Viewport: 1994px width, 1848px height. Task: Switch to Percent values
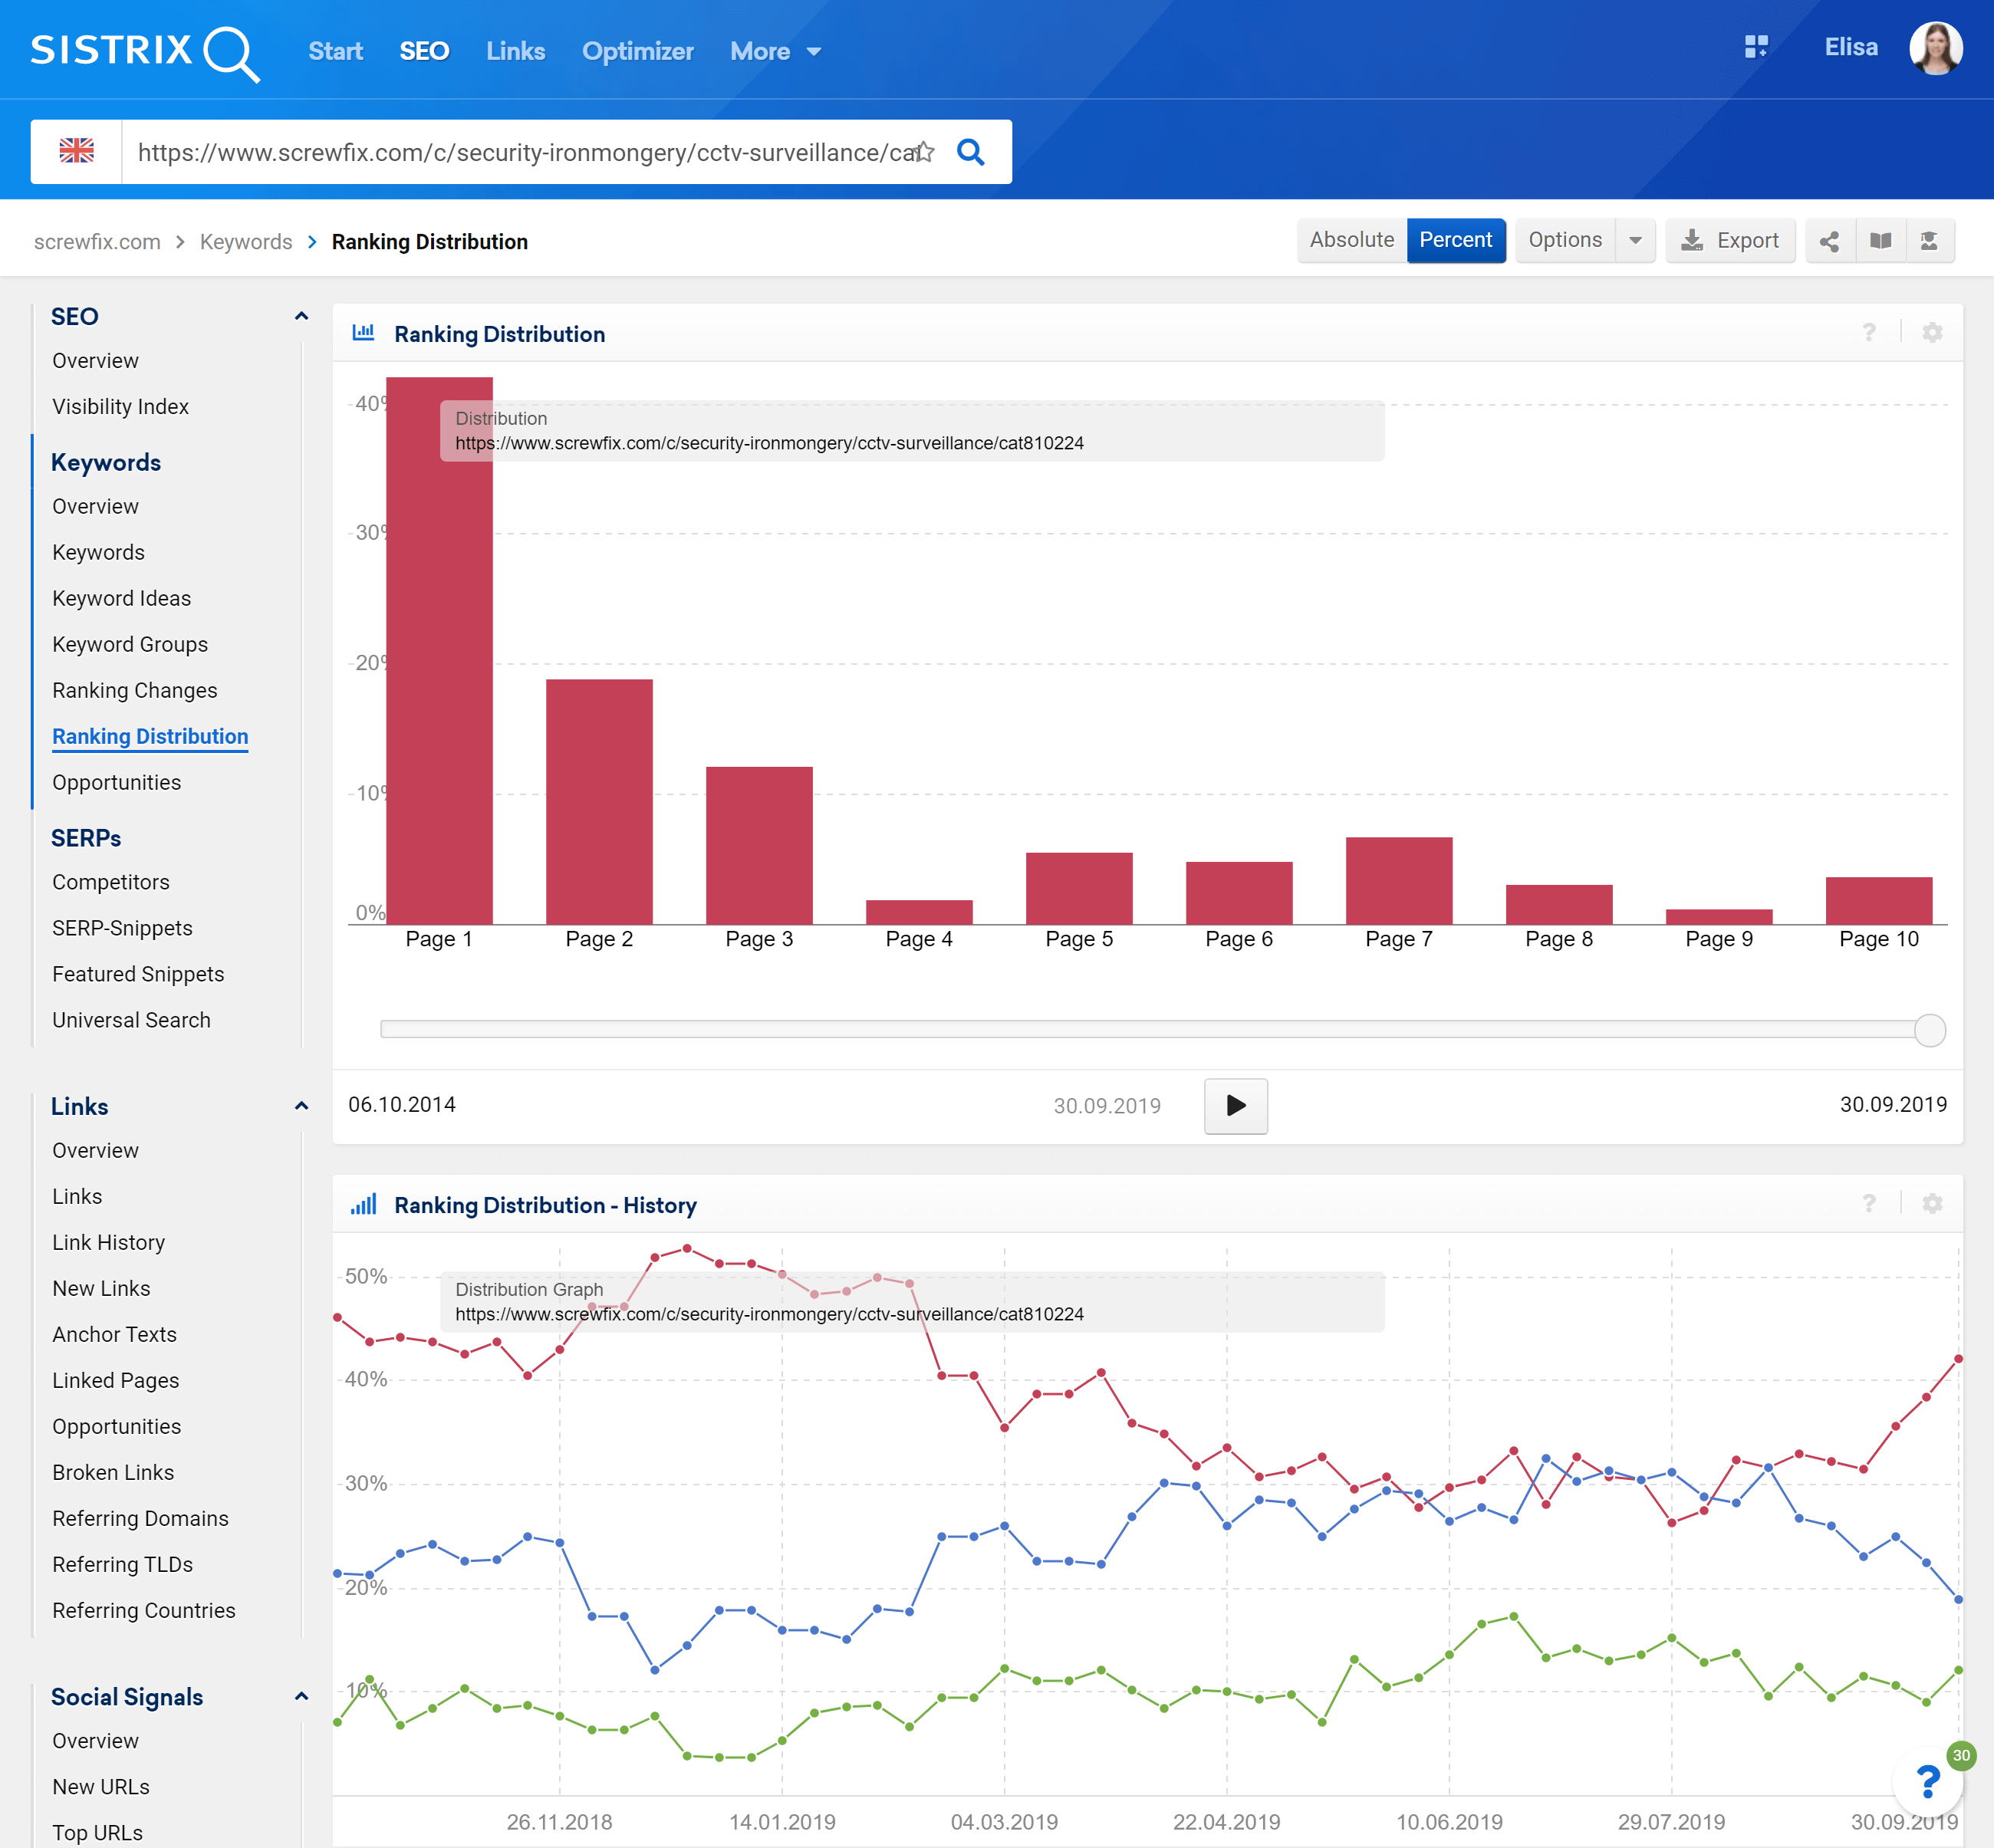point(1455,240)
